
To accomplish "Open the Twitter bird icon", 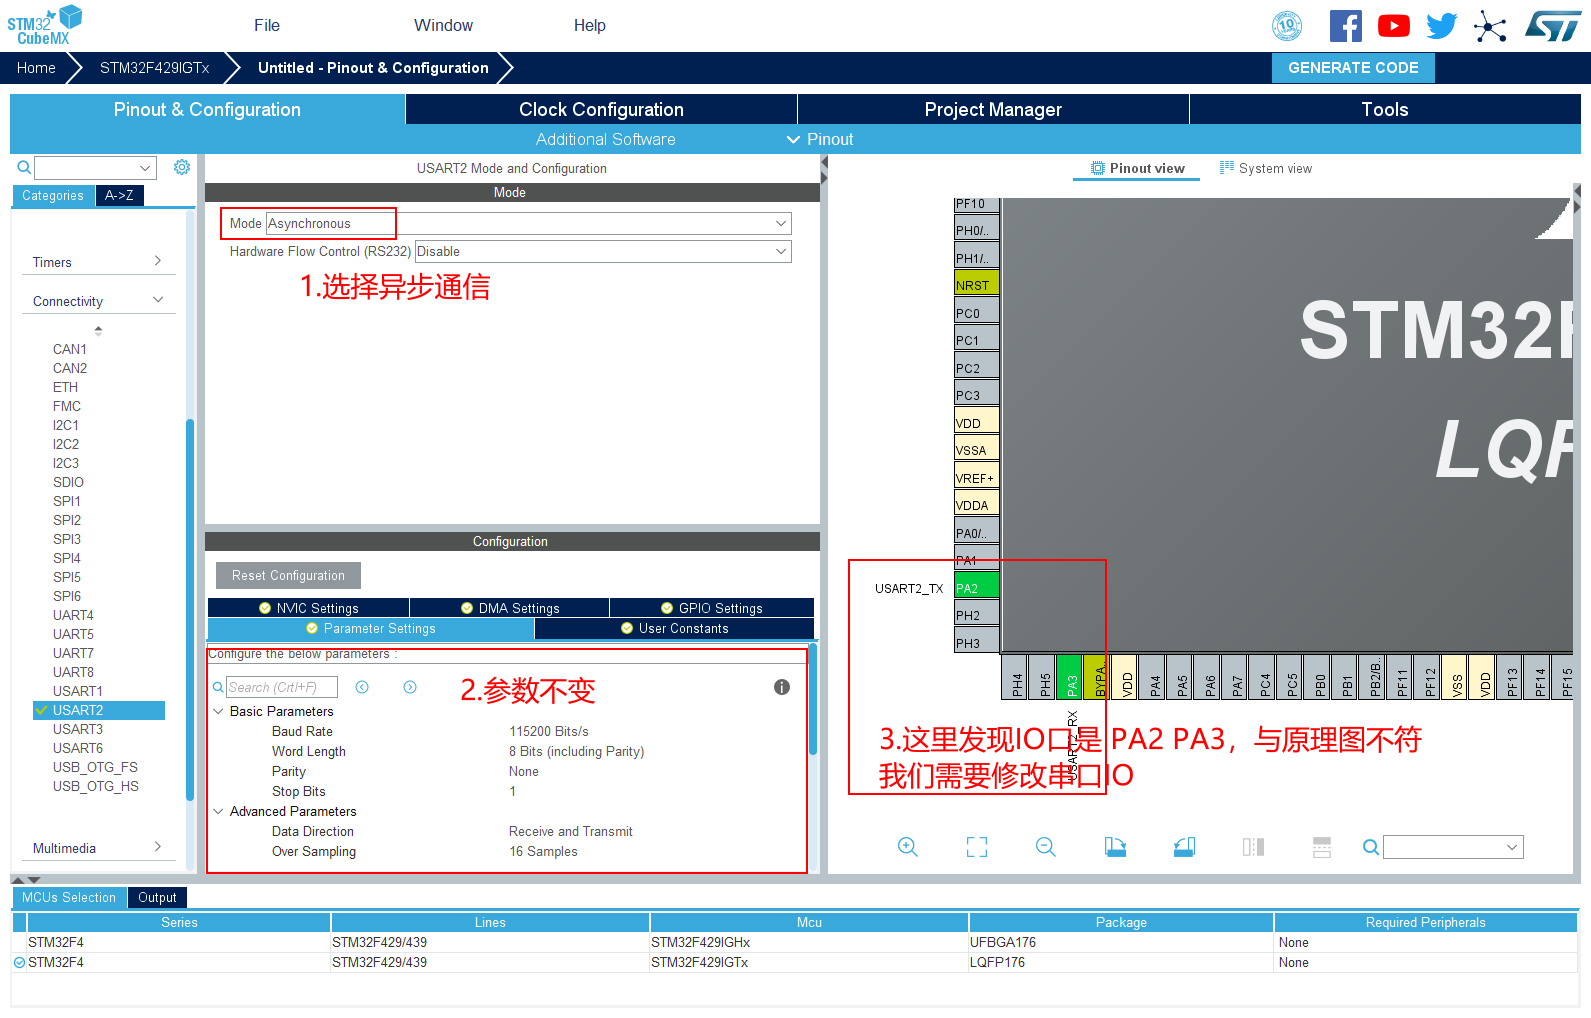I will click(x=1441, y=26).
